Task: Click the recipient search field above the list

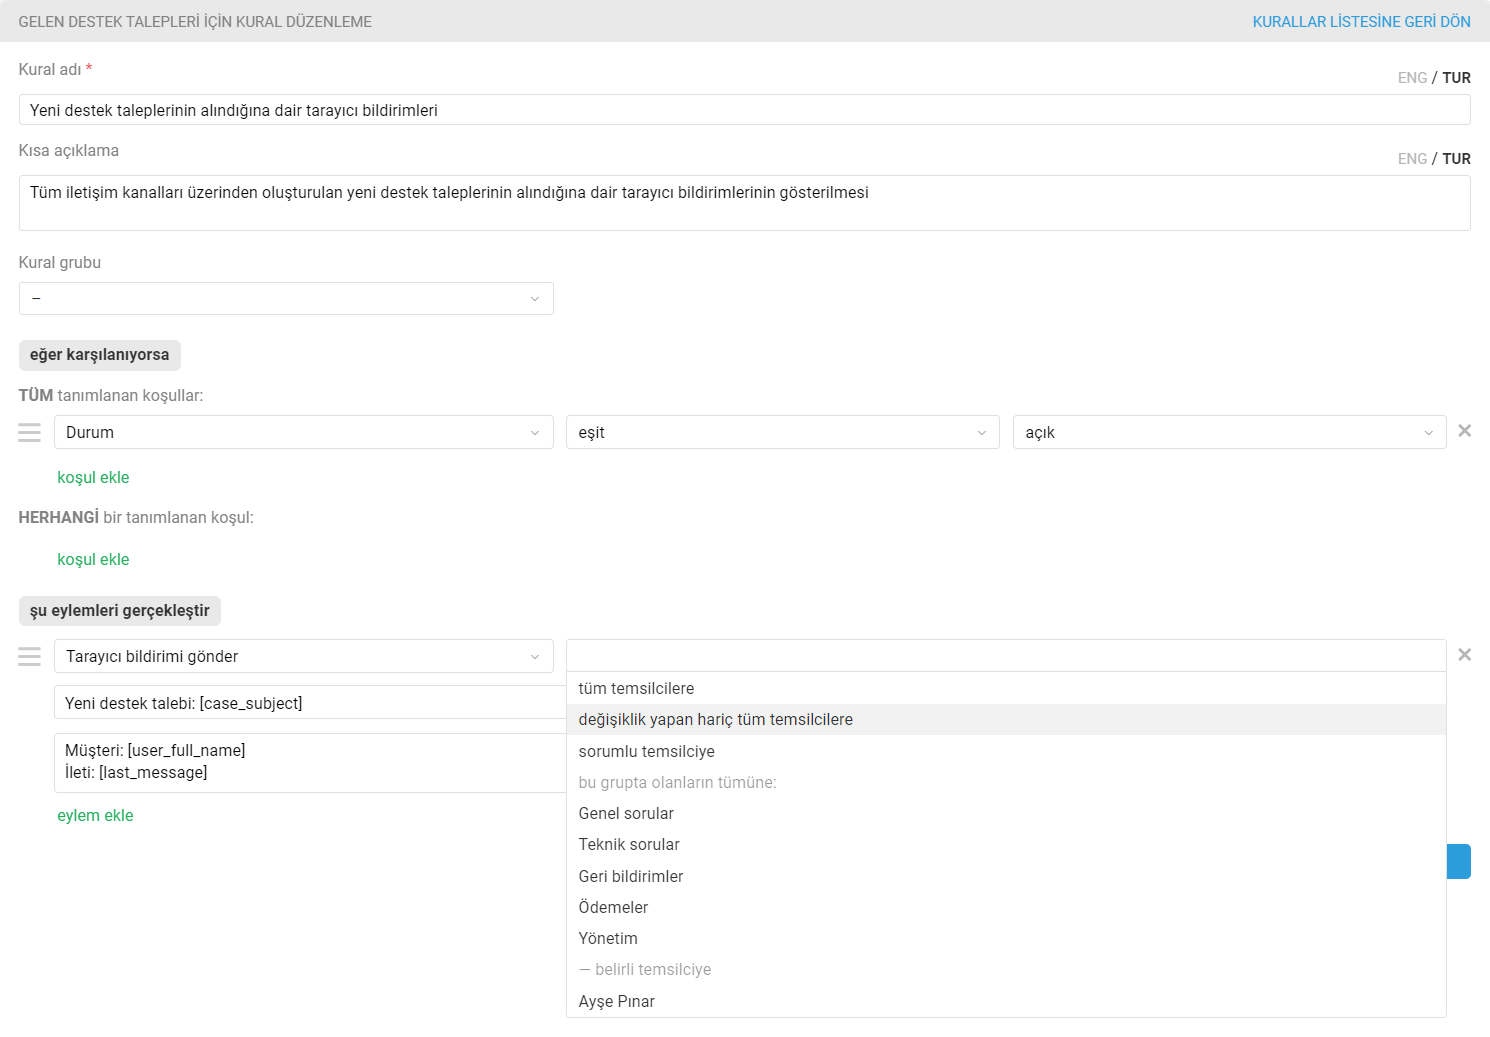Action: pyautogui.click(x=1006, y=655)
